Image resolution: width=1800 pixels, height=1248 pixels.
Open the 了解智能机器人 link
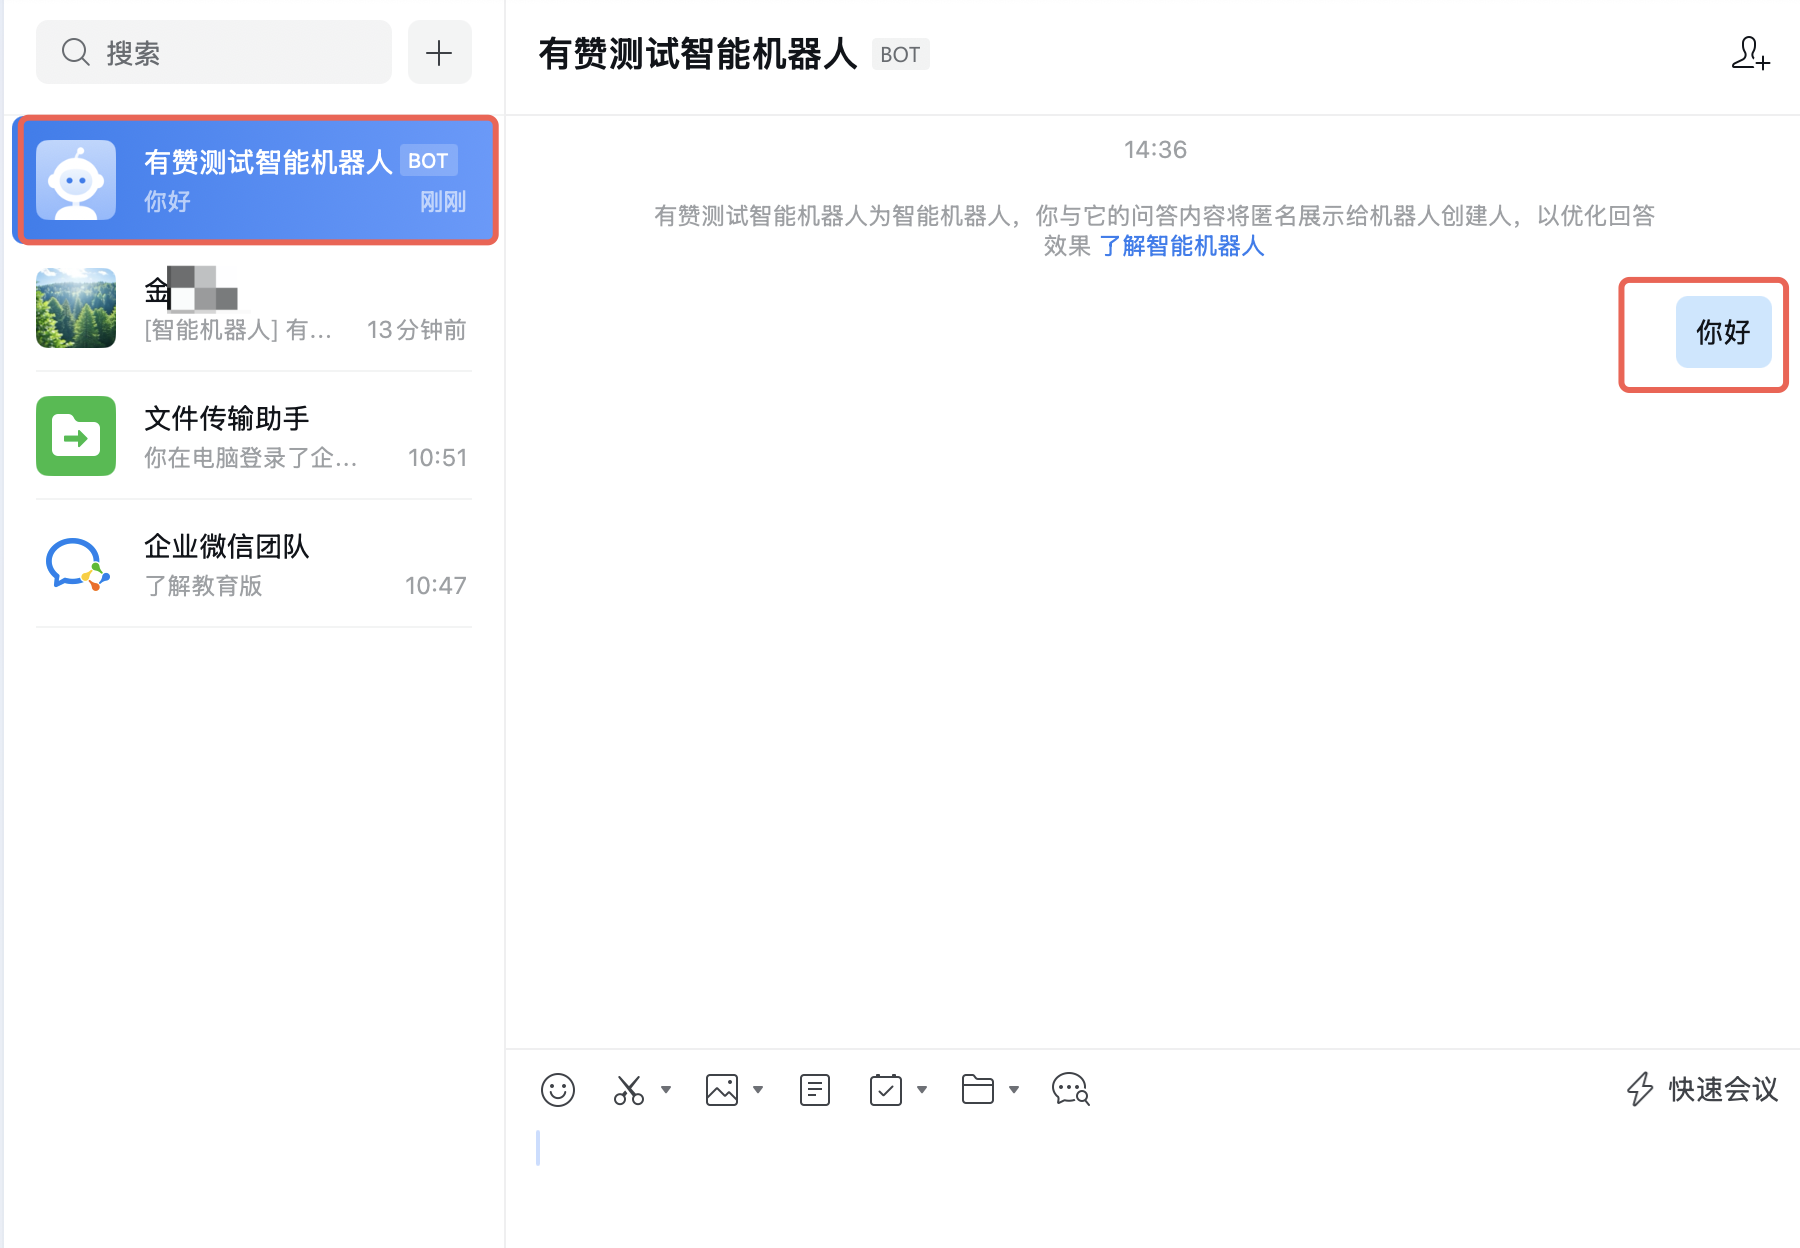point(1181,246)
